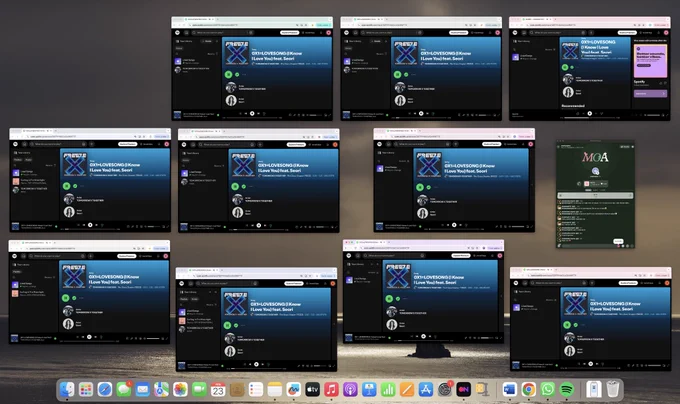Screen dimensions: 680x404
Task: Click Spotify home logo in purple-ad window
Action: [x=515, y=33]
